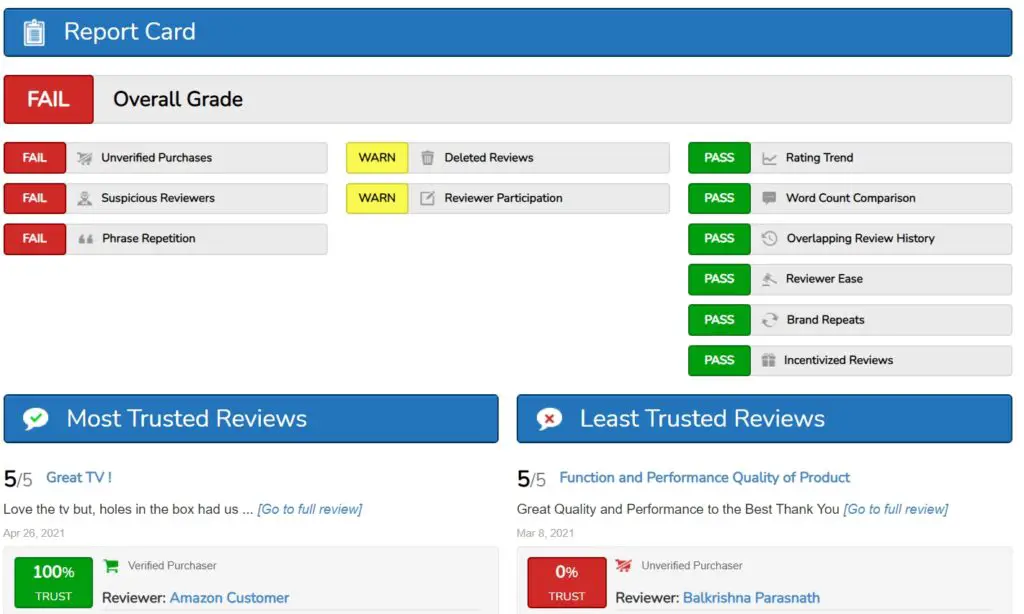Click PASS badge next to Brand Repeats
This screenshot has width=1024, height=614.
[x=719, y=320]
